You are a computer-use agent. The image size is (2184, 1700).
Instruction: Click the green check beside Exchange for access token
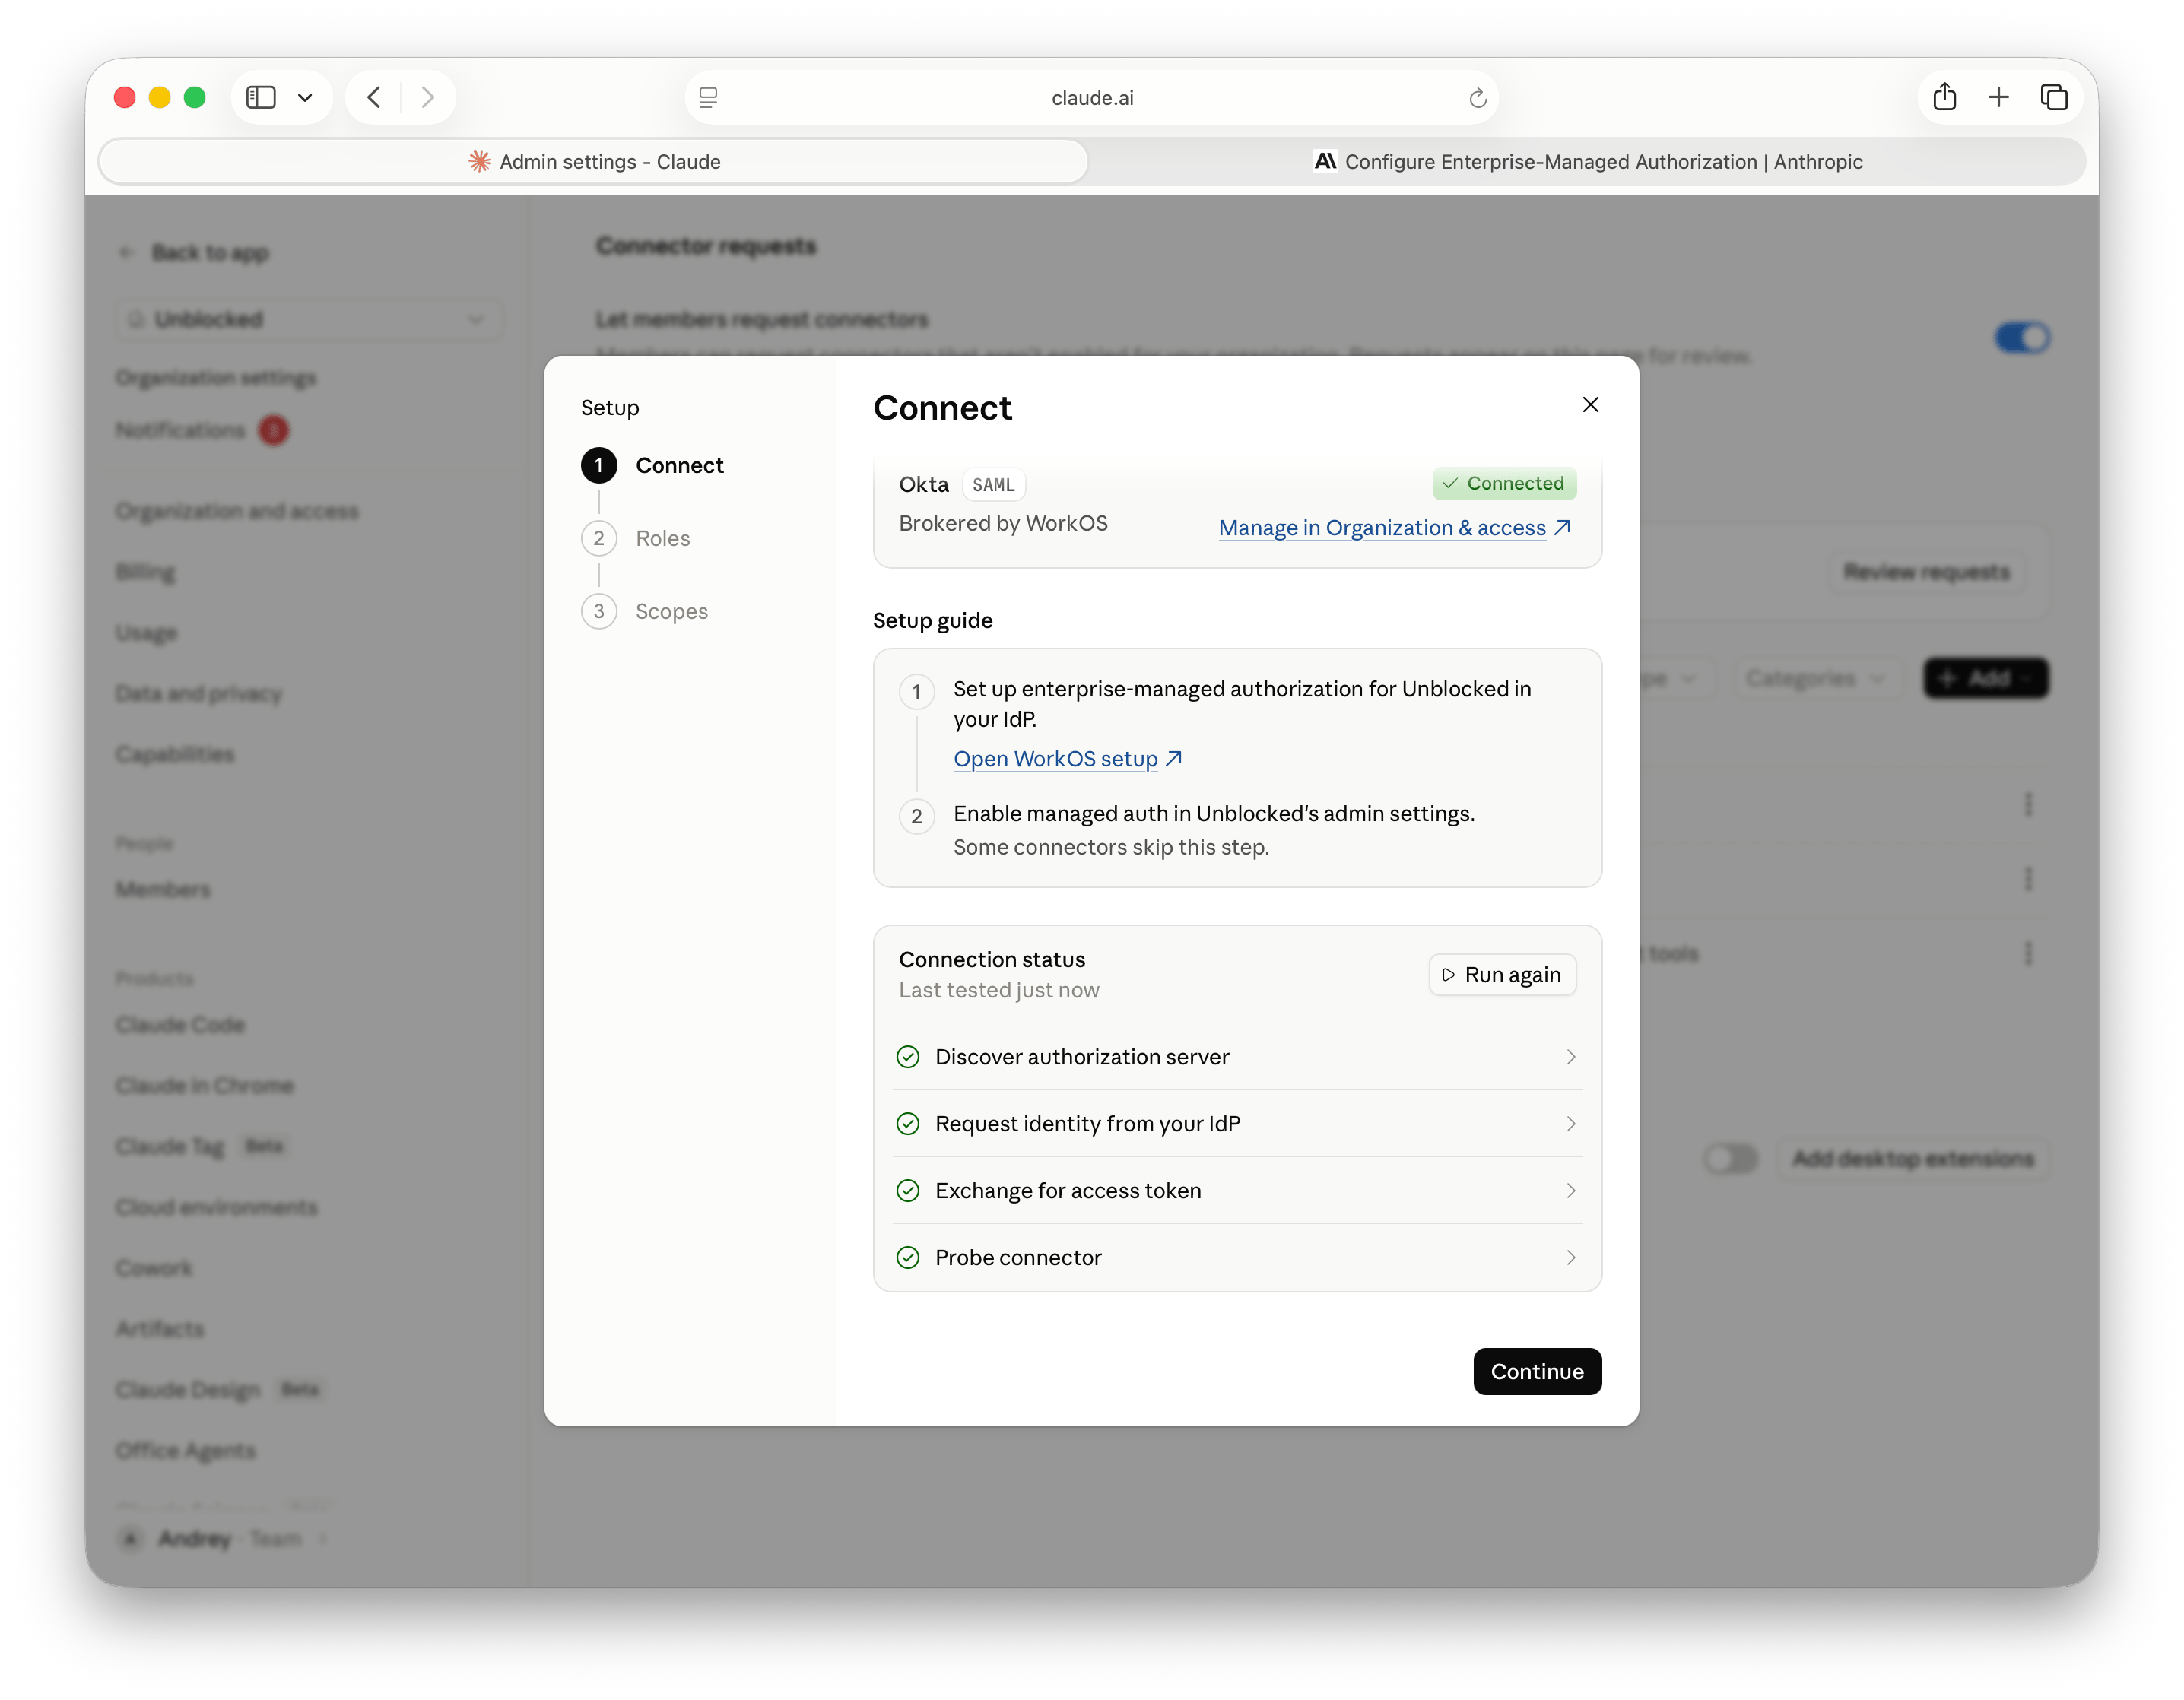click(x=907, y=1190)
